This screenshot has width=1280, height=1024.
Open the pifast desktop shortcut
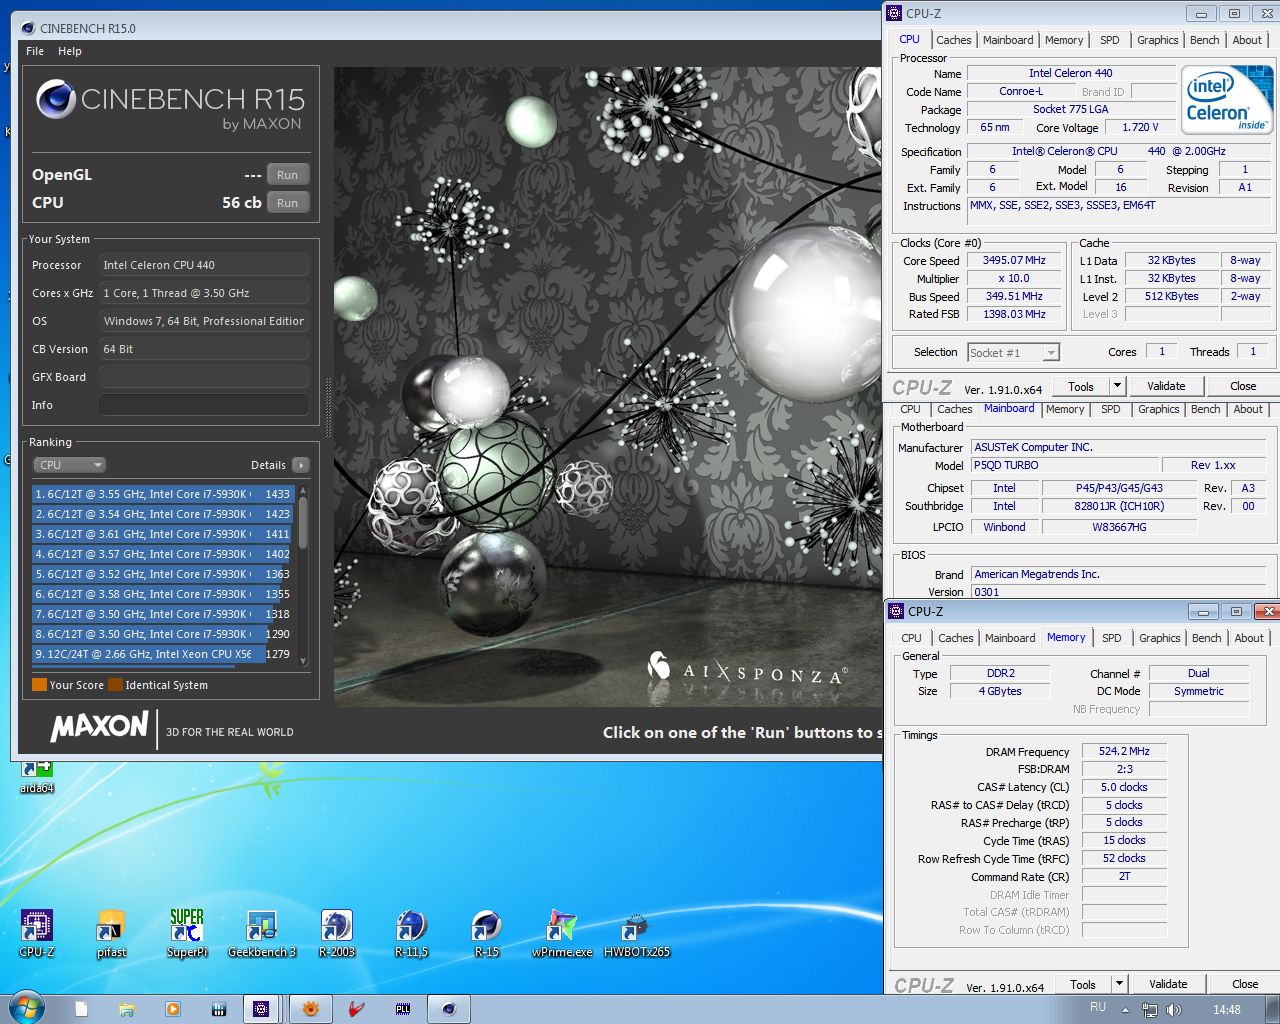point(111,934)
